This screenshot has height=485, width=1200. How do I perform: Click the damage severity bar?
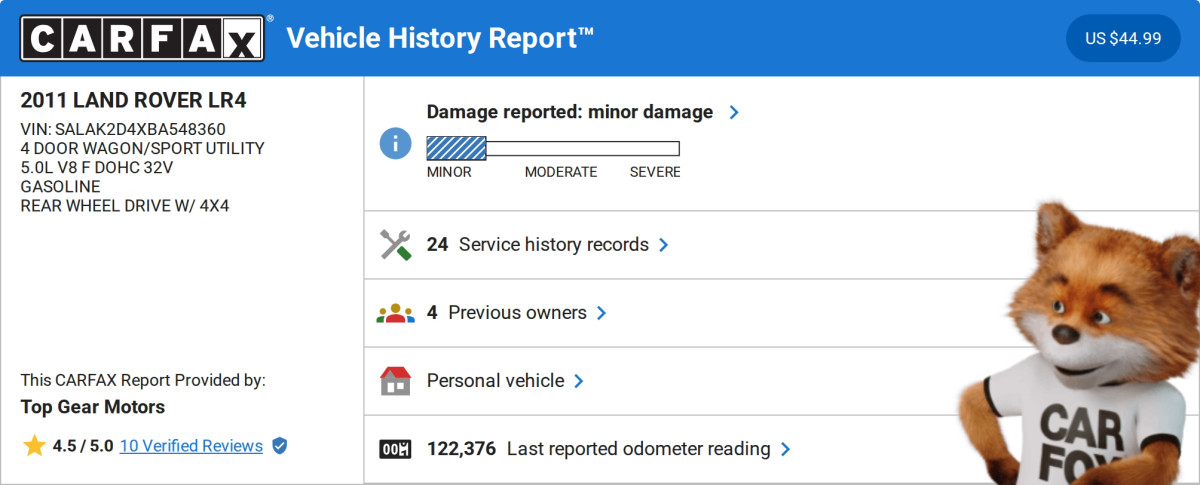click(x=553, y=148)
